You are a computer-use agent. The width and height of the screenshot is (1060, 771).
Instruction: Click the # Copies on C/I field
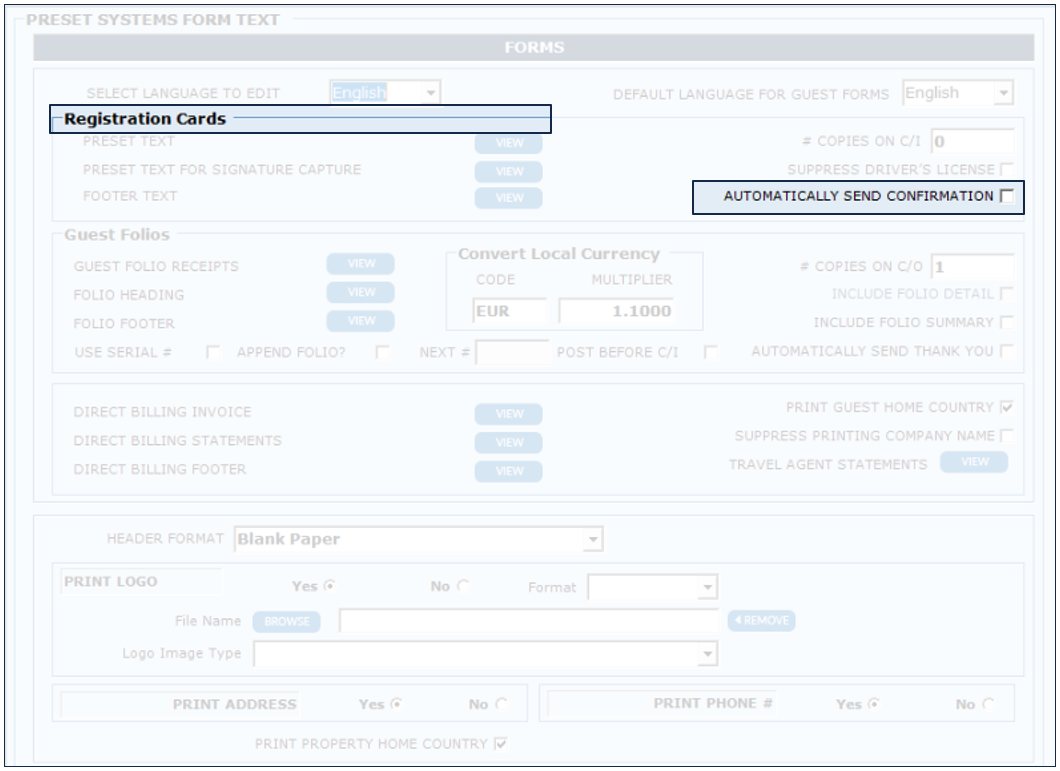click(972, 142)
